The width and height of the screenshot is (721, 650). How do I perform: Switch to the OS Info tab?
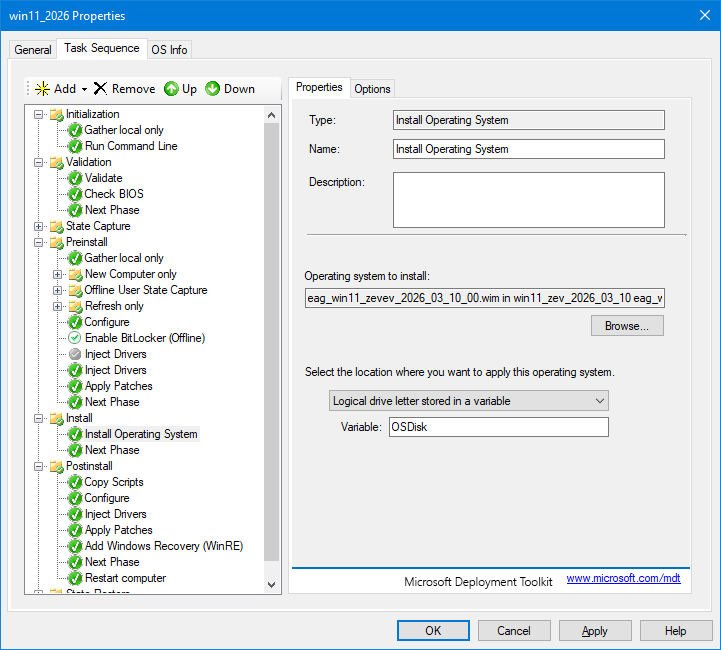point(168,50)
